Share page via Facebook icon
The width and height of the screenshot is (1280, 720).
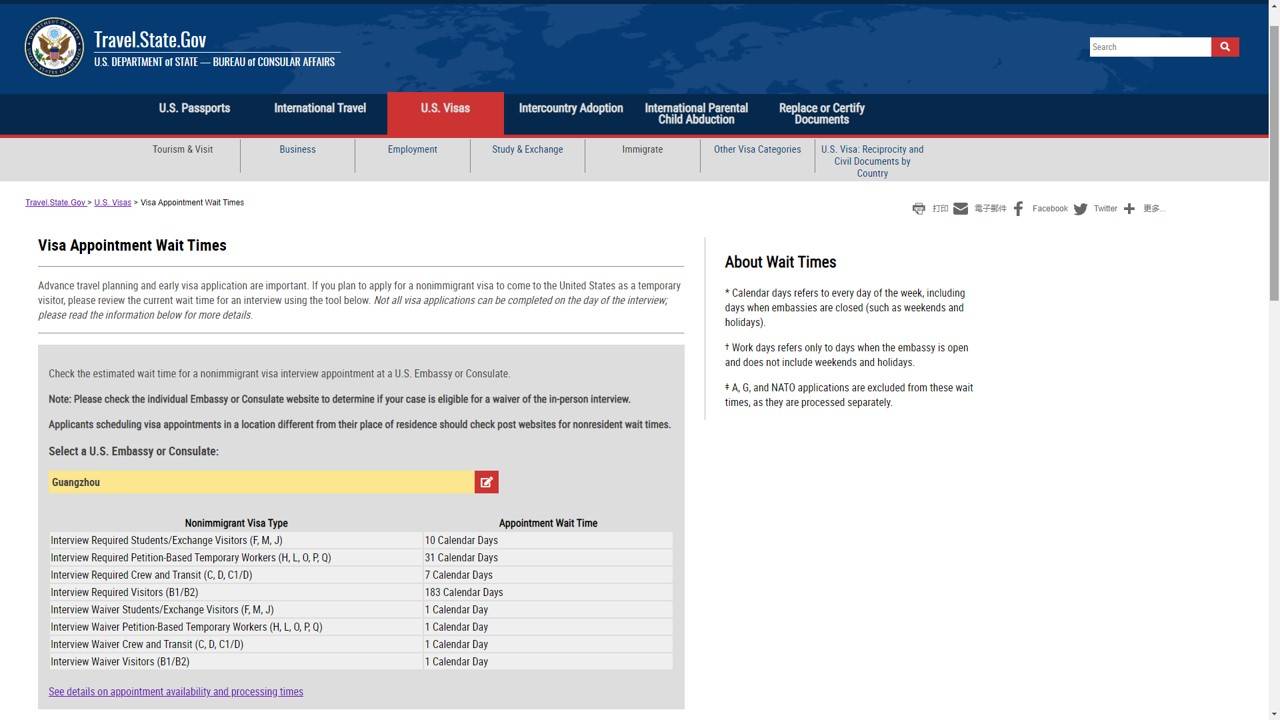(x=1018, y=209)
